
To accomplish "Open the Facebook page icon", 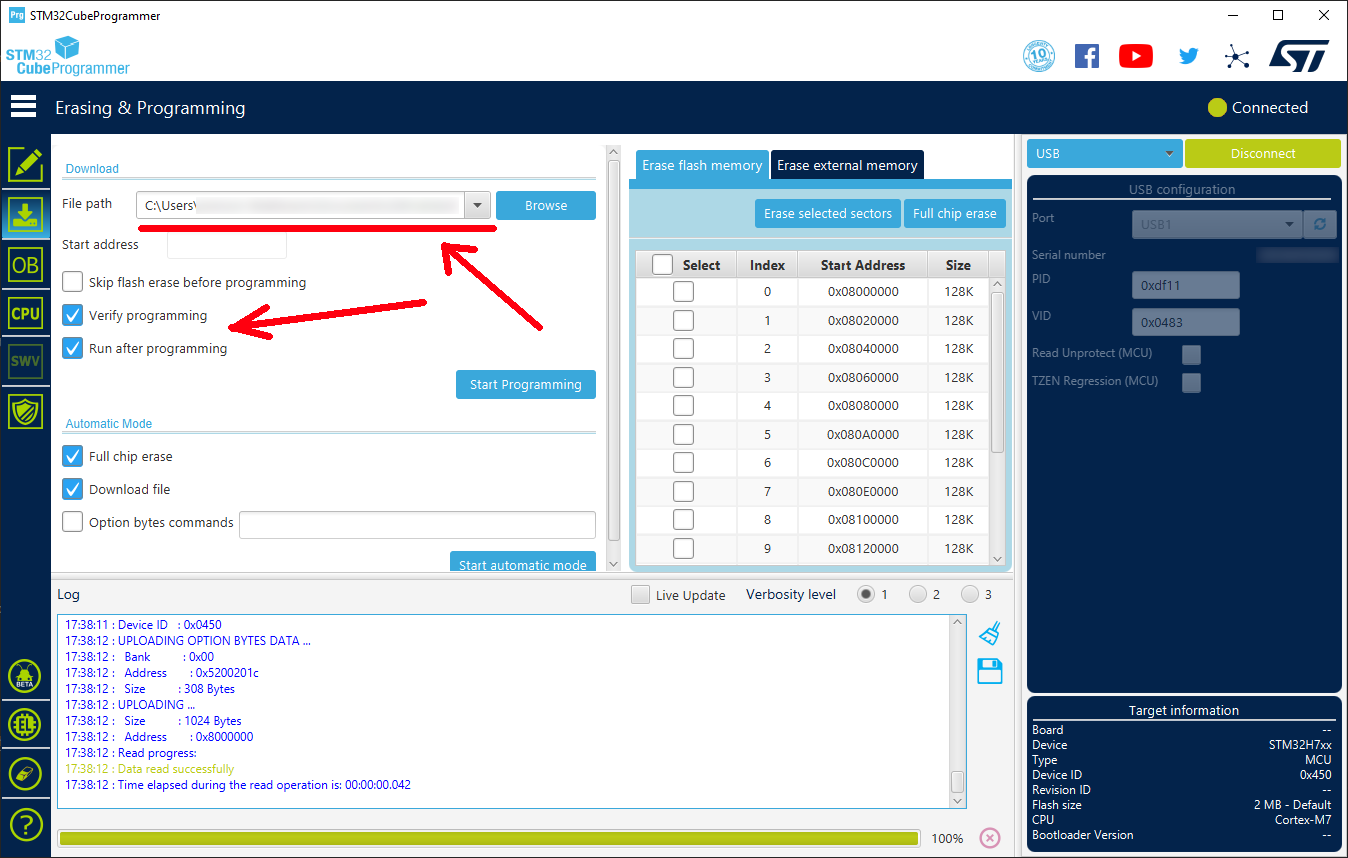I will pyautogui.click(x=1087, y=56).
